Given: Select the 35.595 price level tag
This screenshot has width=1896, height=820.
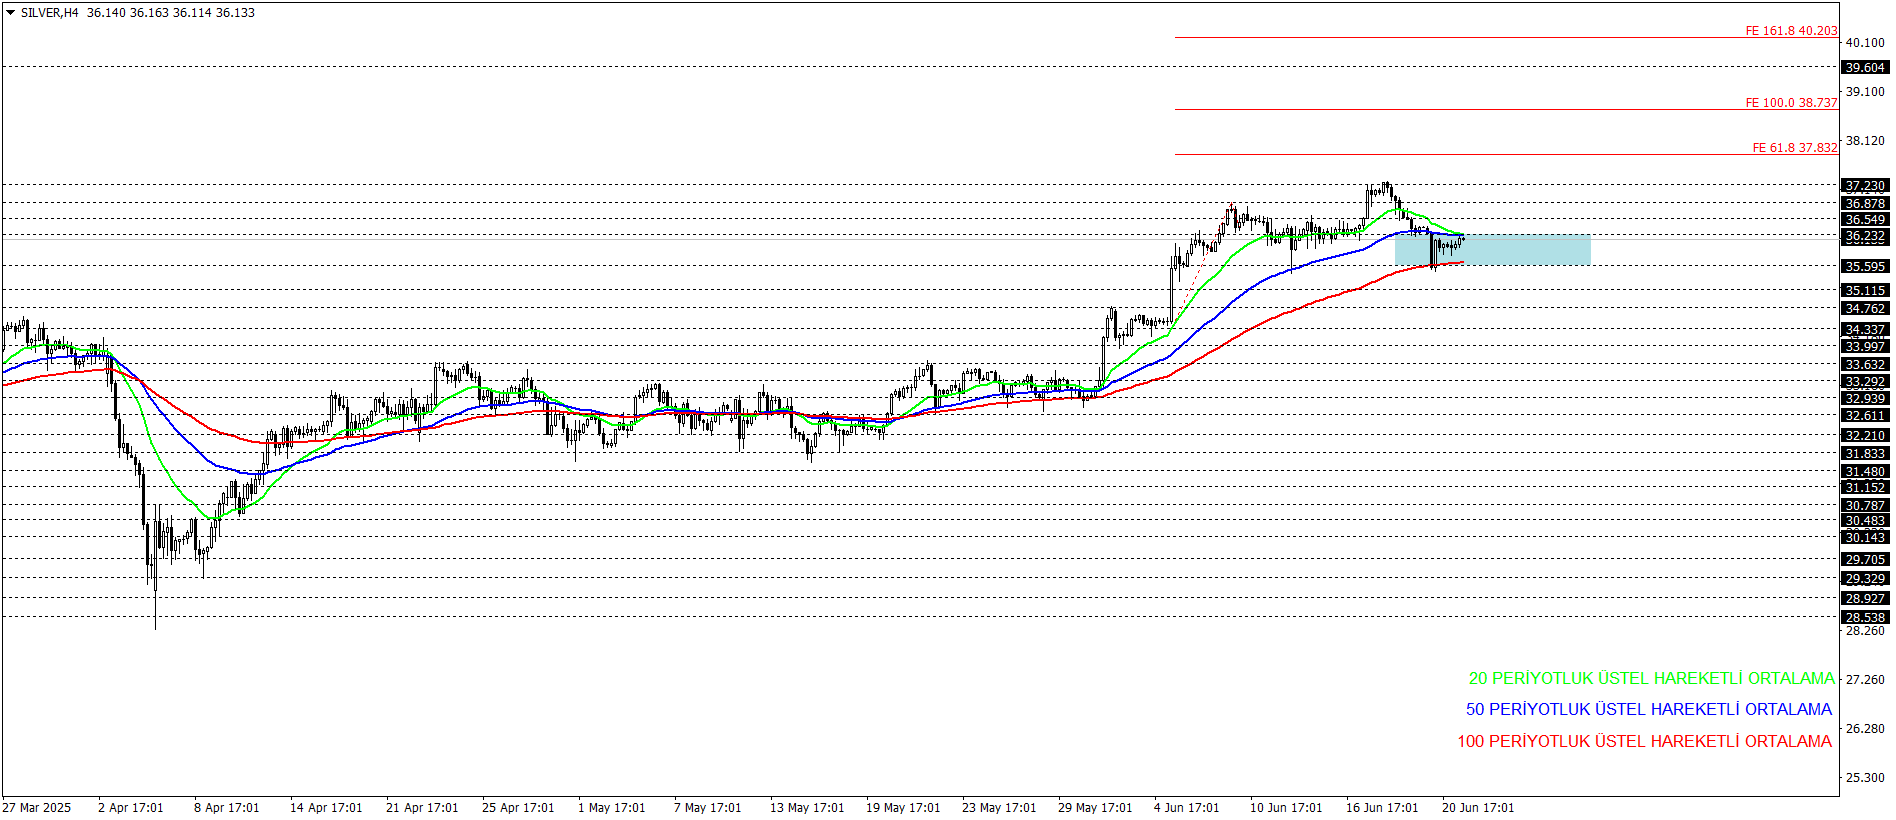Looking at the screenshot, I should pos(1865,267).
